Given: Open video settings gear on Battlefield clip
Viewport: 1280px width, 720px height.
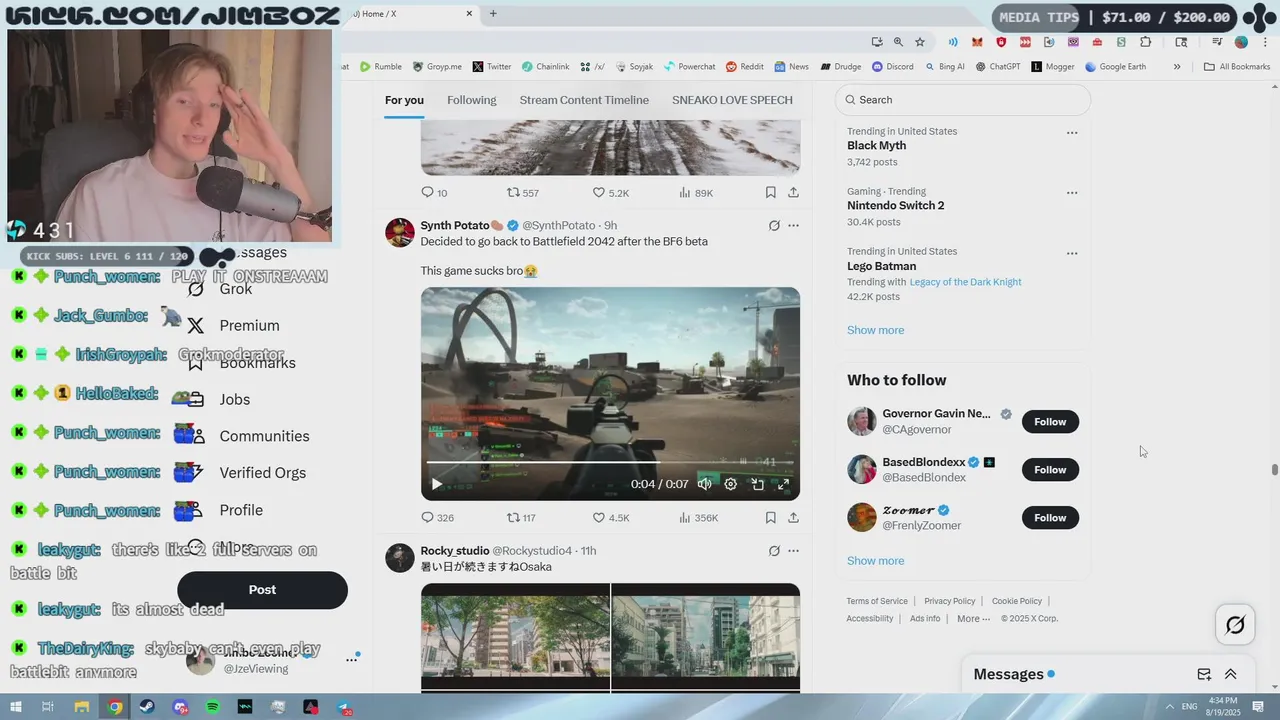Looking at the screenshot, I should (x=731, y=484).
